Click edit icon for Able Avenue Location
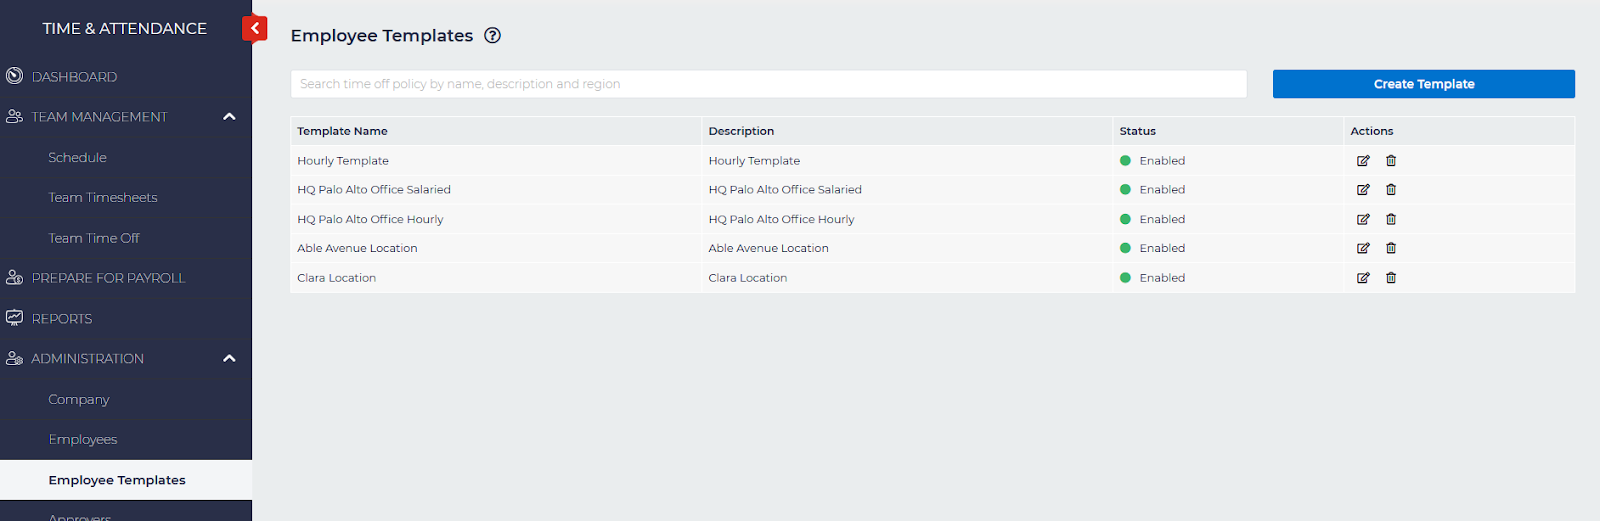This screenshot has height=521, width=1600. point(1362,248)
